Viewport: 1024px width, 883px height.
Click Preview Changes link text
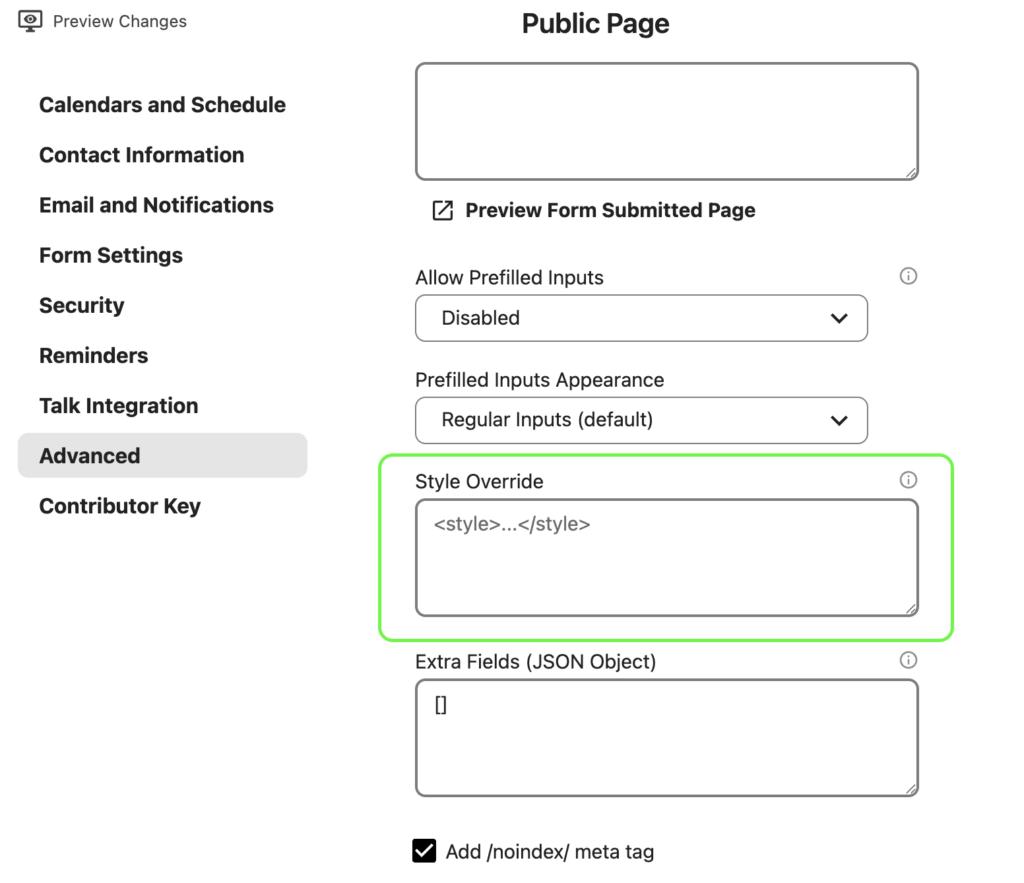pyautogui.click(x=120, y=22)
